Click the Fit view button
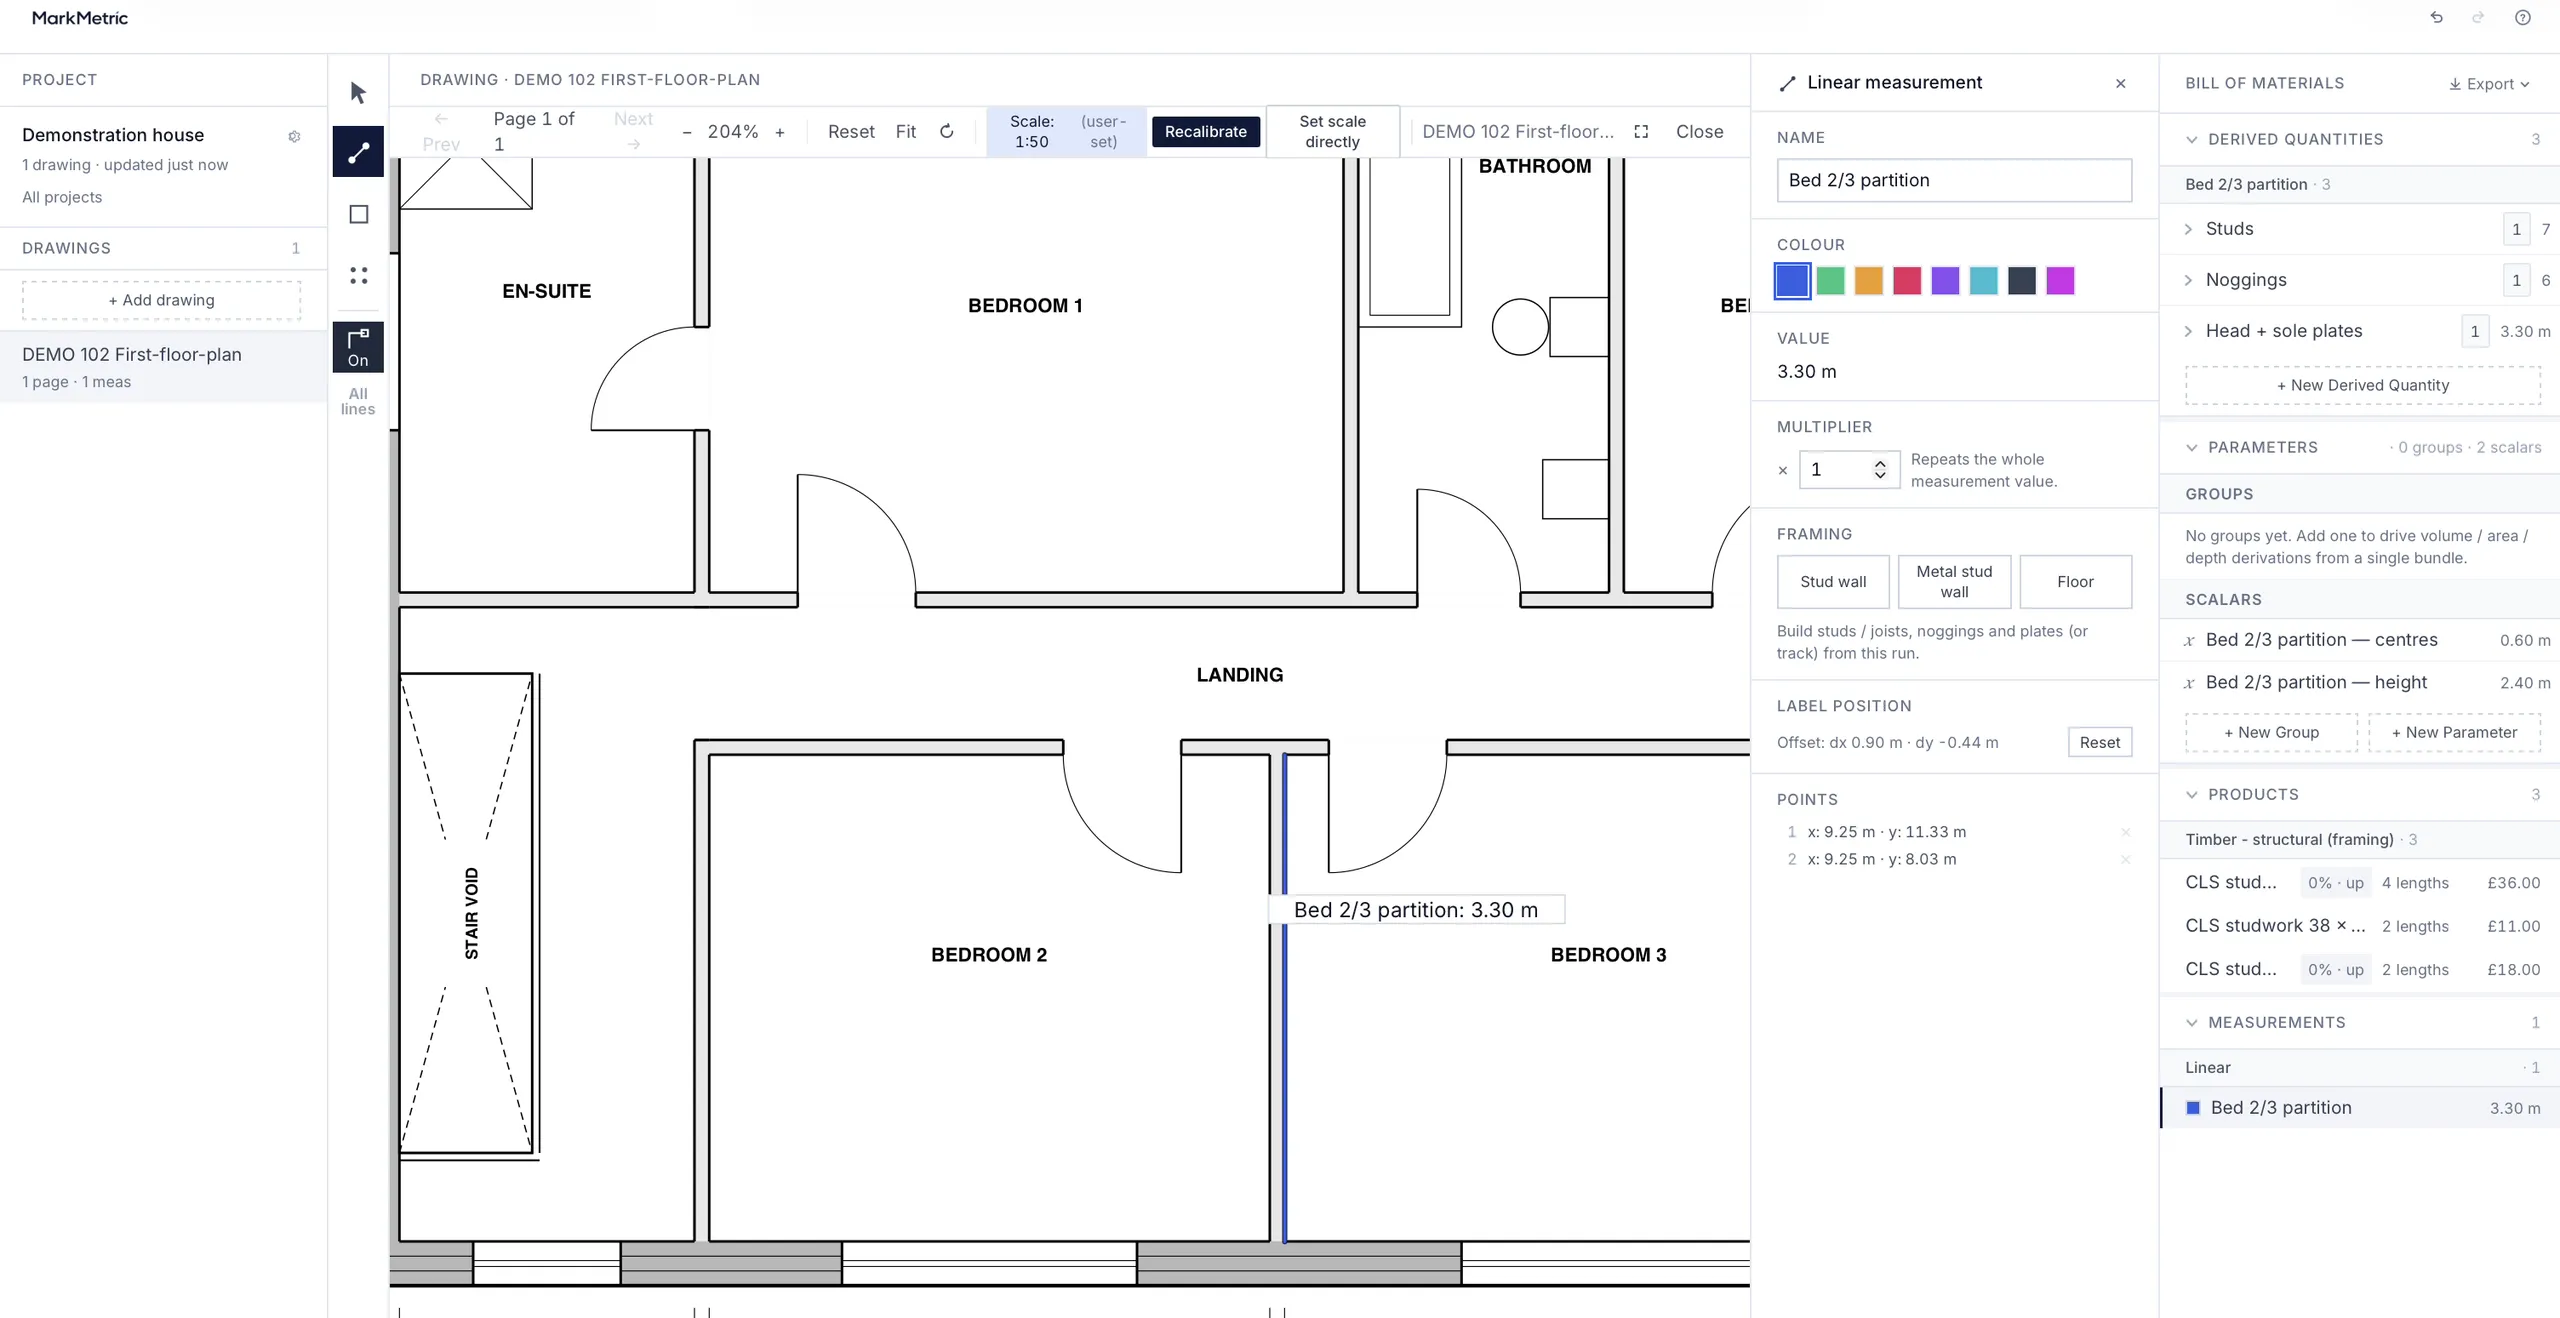The width and height of the screenshot is (2560, 1318). 905,132
